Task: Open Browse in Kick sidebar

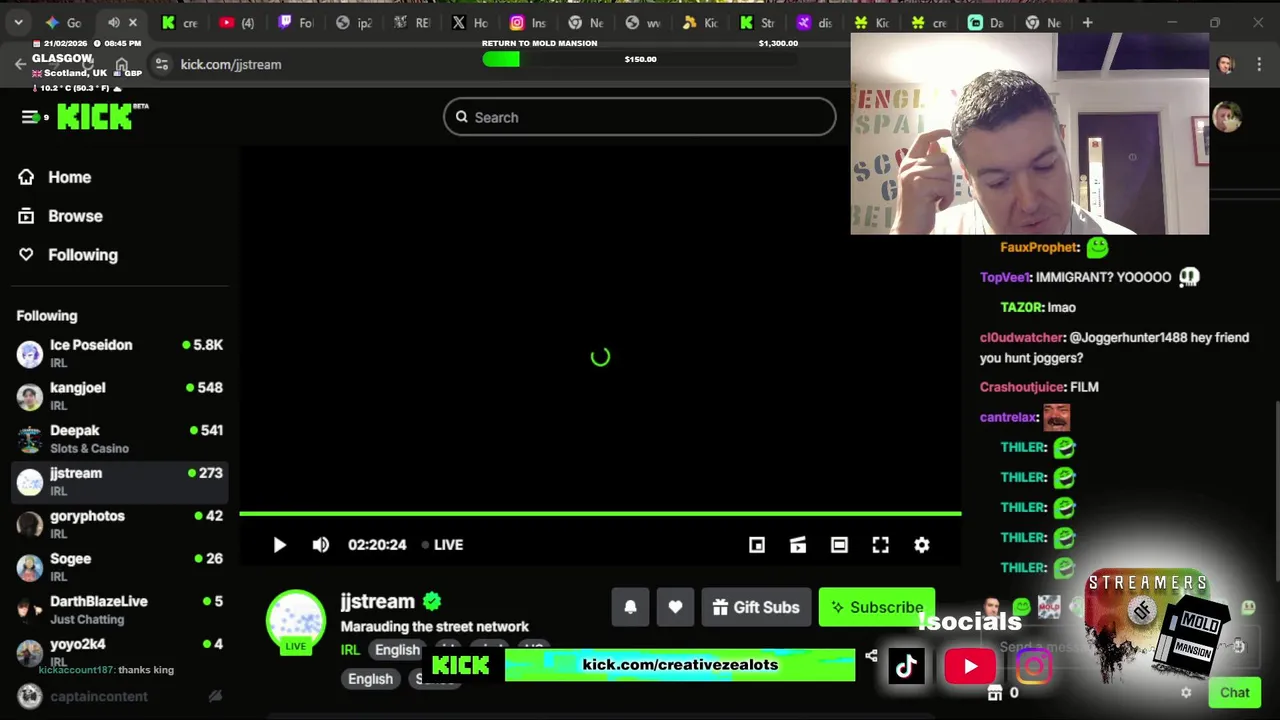Action: 75,216
